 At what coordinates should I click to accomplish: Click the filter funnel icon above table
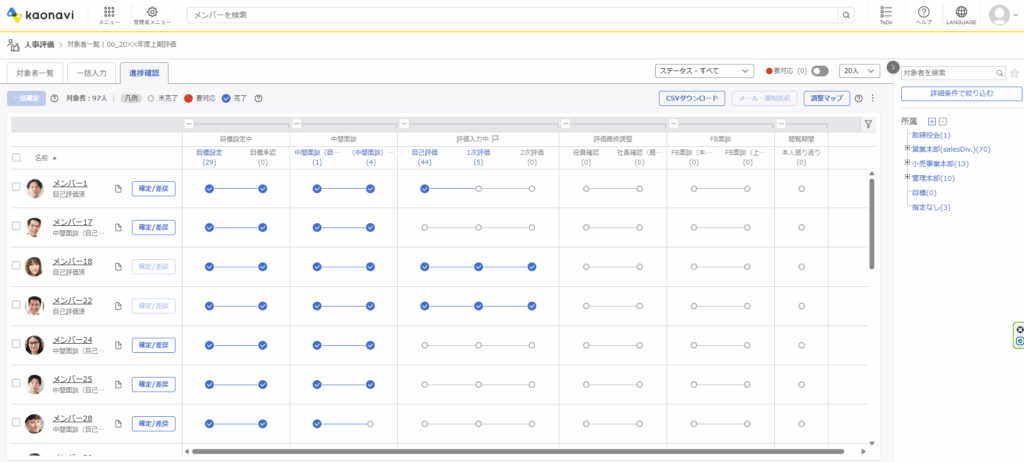click(x=868, y=124)
